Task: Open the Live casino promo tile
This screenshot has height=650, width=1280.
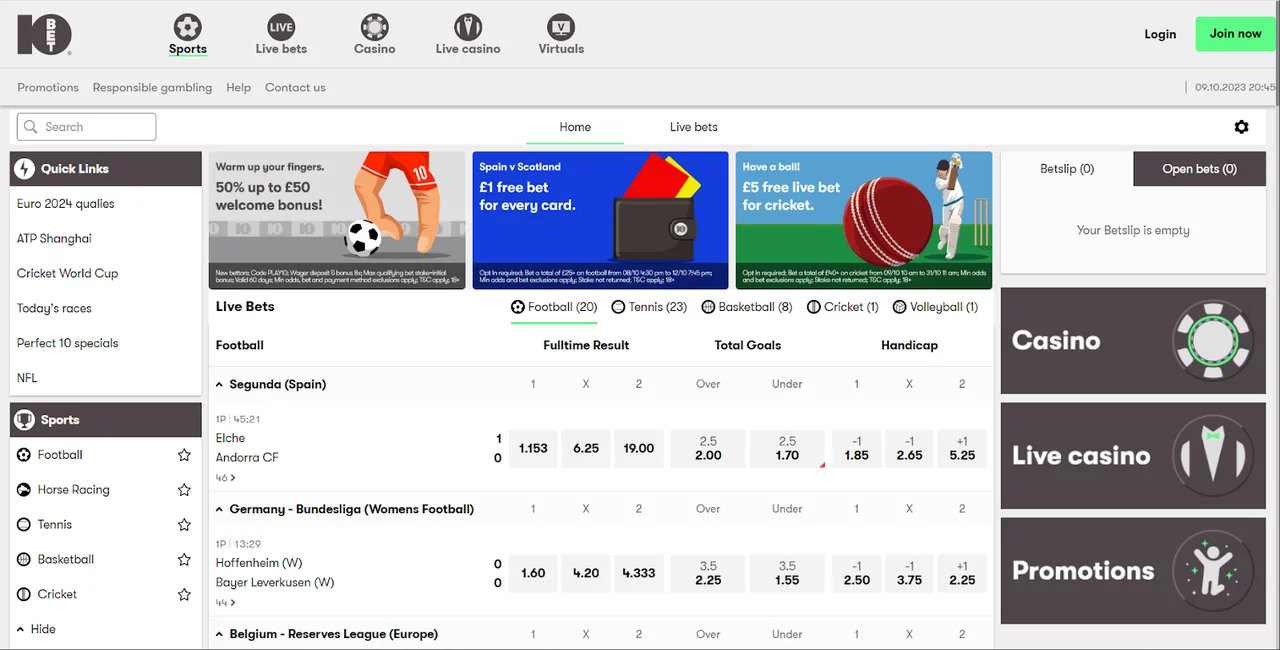Action: tap(1133, 456)
